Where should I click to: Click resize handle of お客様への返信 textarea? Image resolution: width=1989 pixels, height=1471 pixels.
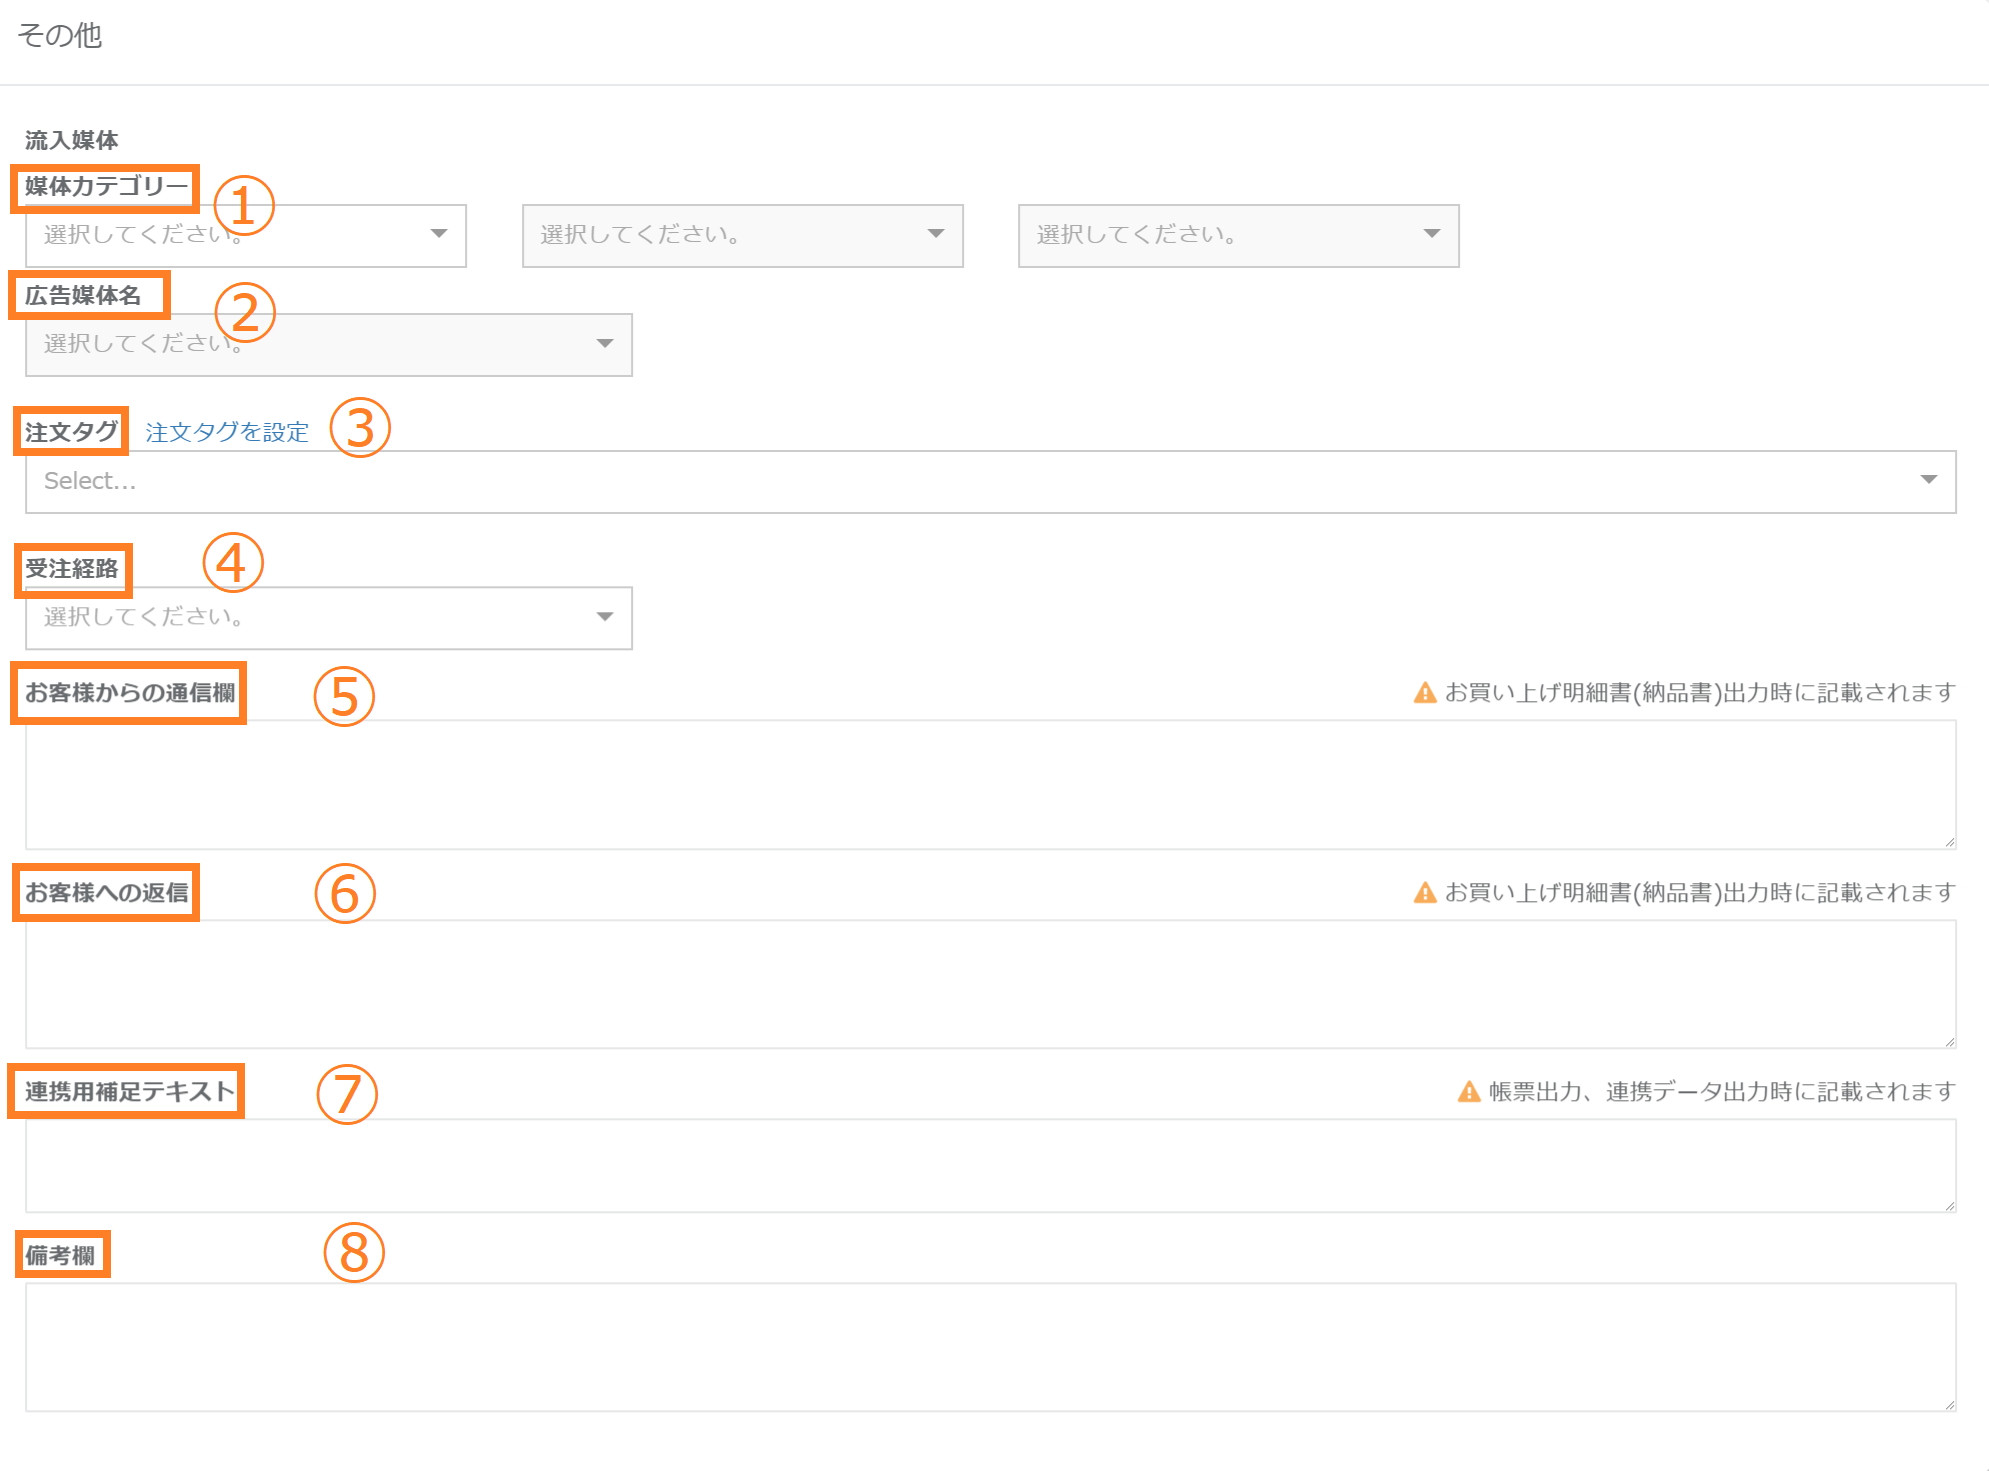point(1949,1042)
